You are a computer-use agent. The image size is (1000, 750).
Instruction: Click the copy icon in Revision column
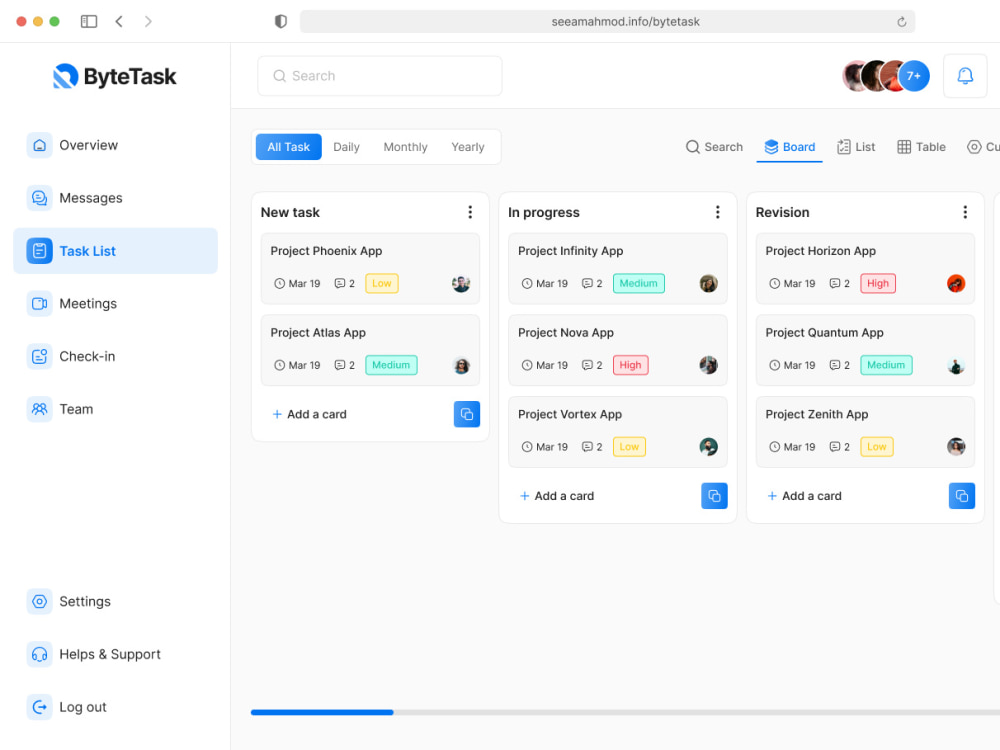point(962,496)
